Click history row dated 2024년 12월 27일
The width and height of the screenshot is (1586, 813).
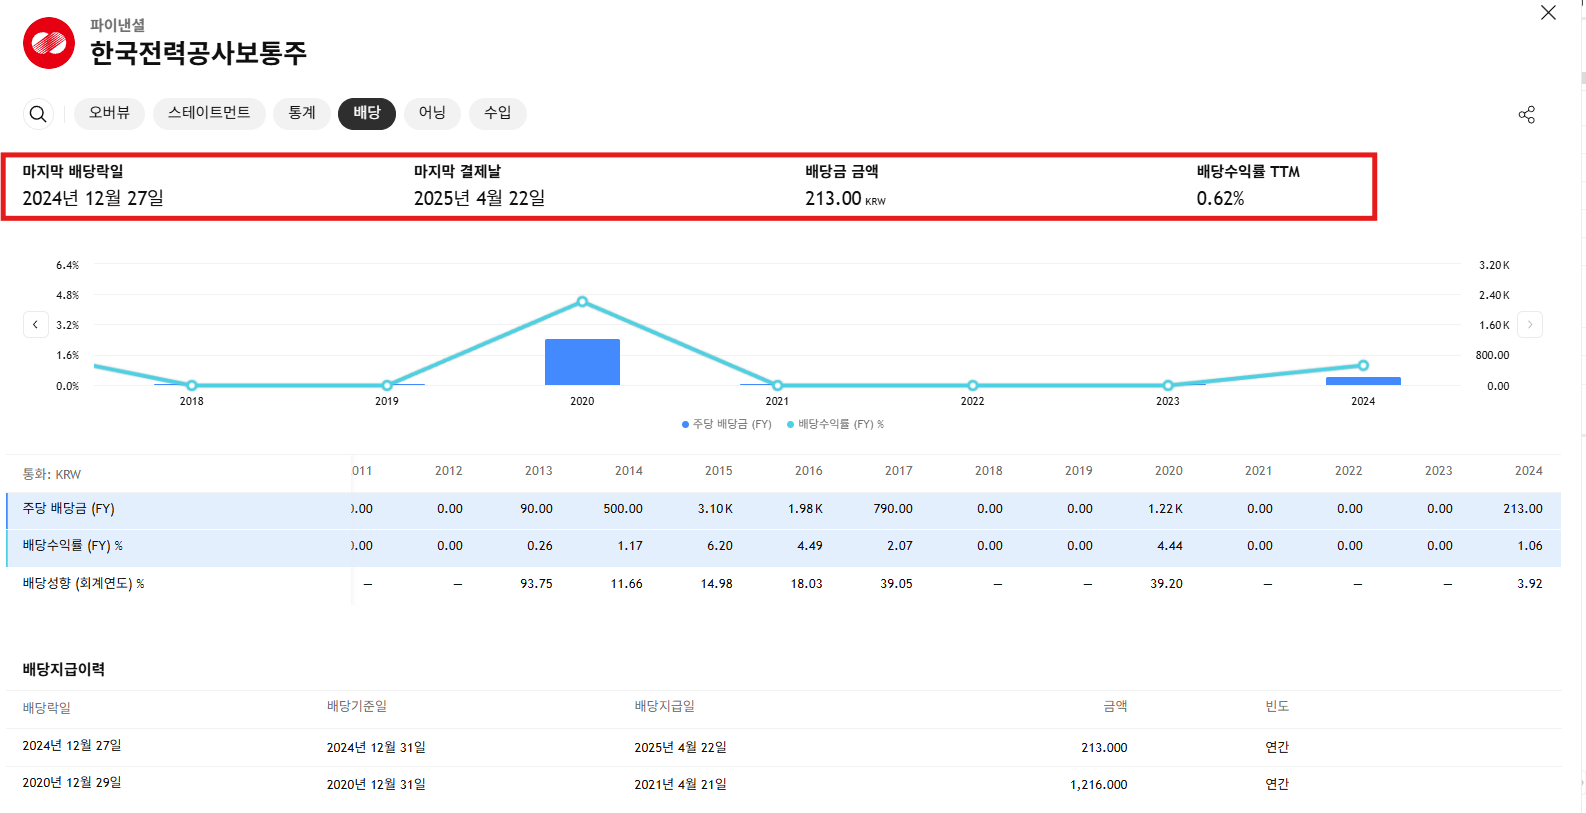click(783, 747)
